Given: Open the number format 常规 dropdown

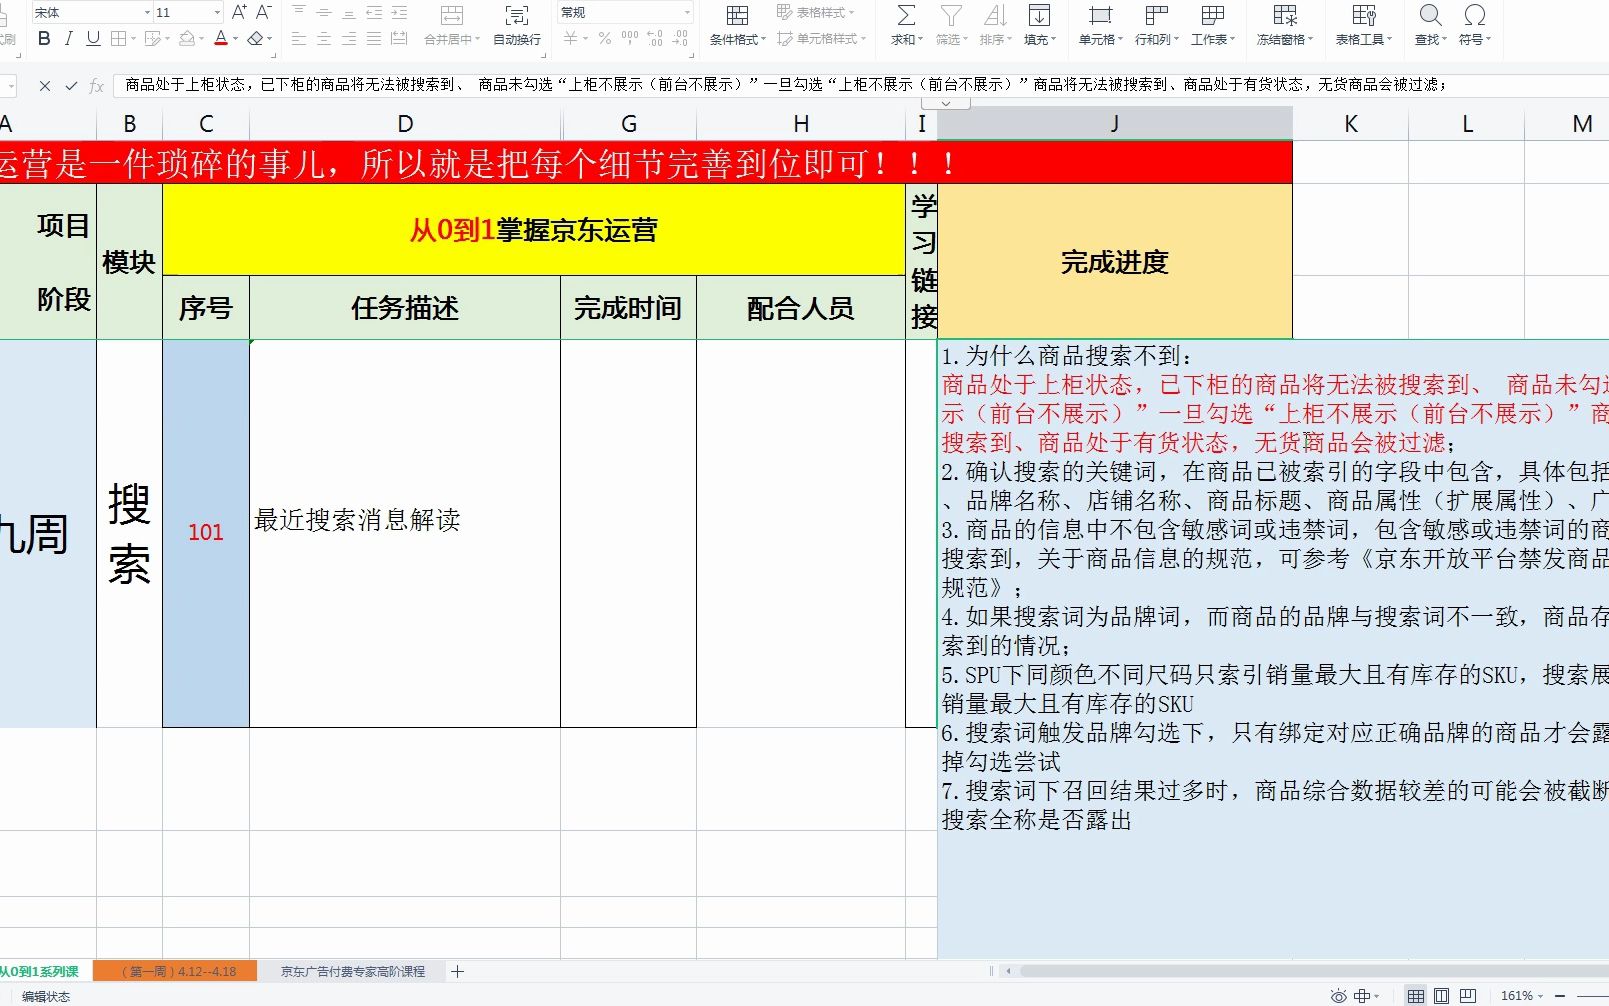Looking at the screenshot, I should (x=687, y=13).
